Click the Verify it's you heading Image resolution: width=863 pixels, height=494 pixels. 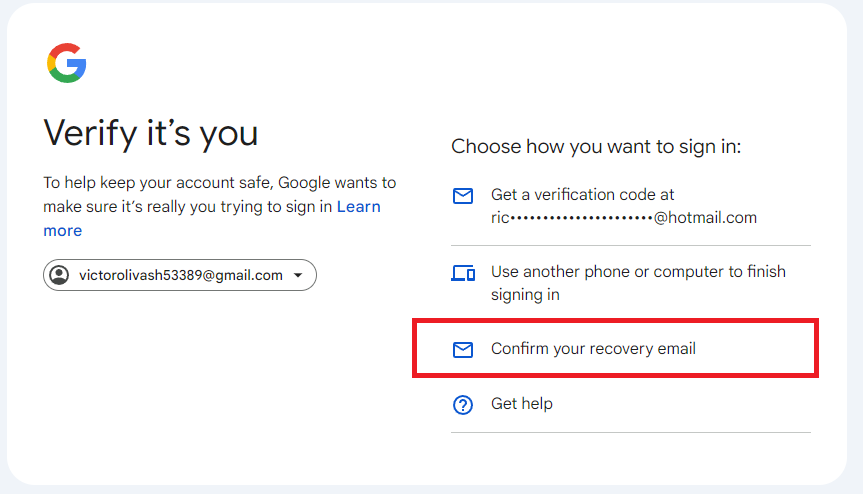click(x=151, y=132)
